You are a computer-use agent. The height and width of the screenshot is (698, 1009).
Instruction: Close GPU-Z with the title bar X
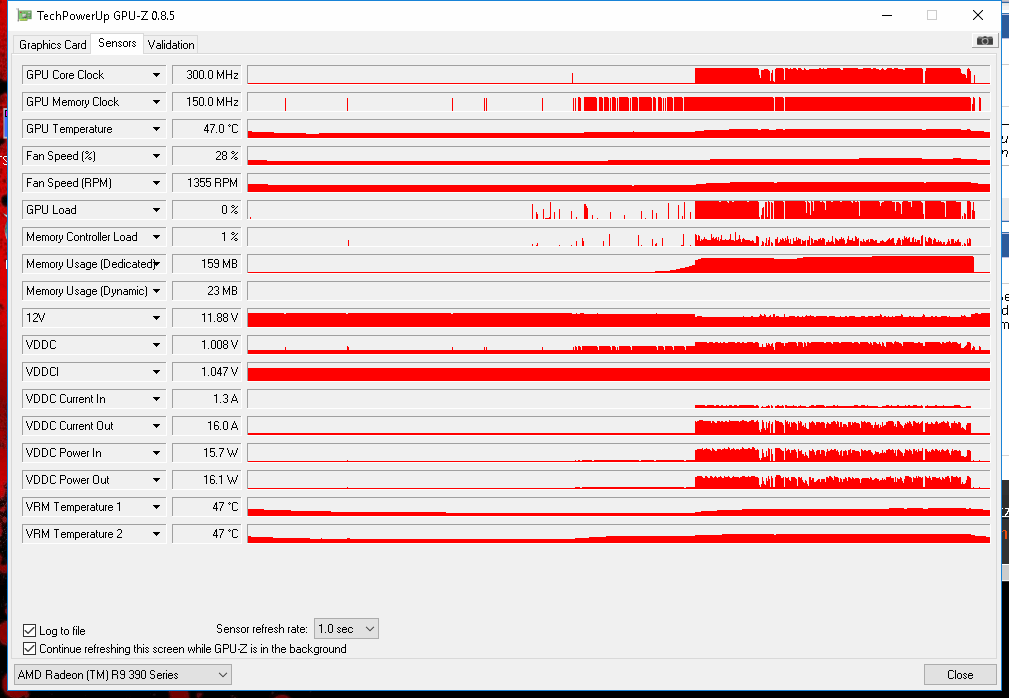coord(977,15)
